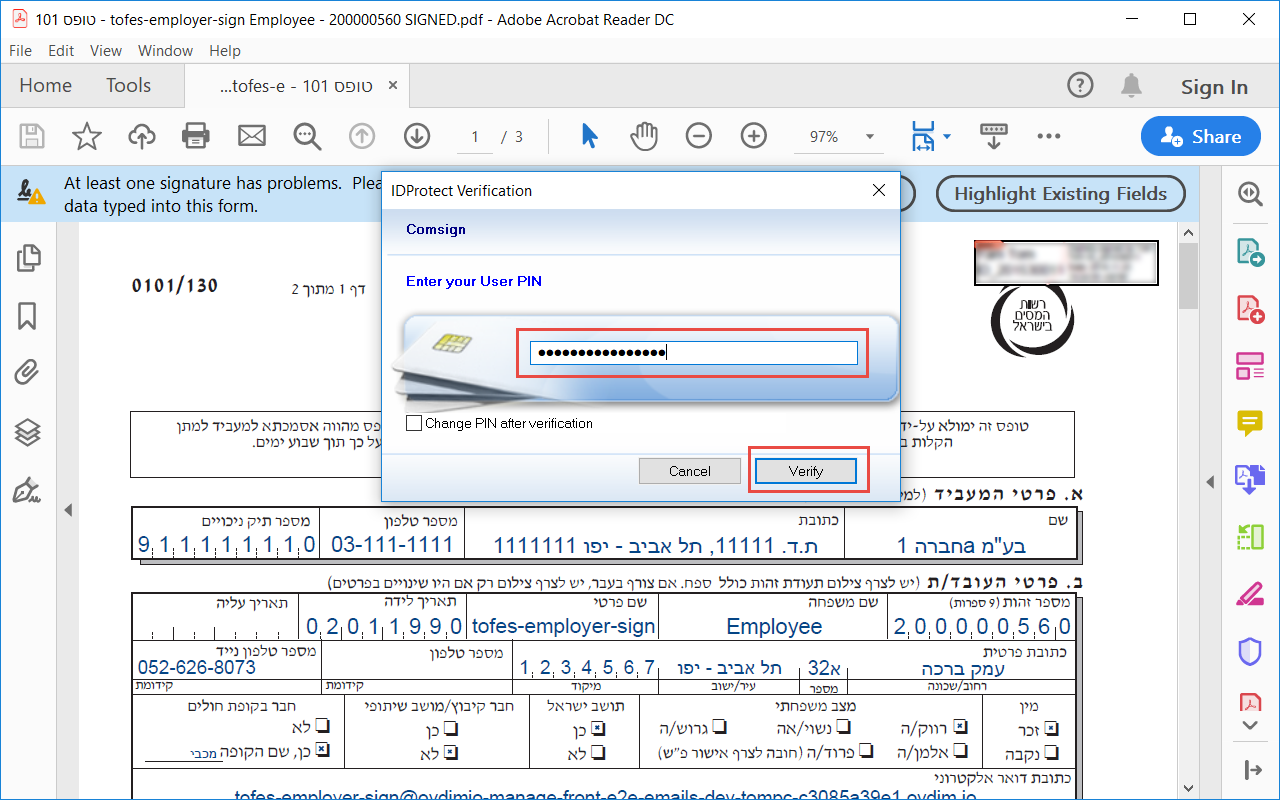
Task: Open the Signatures panel
Action: 27,491
